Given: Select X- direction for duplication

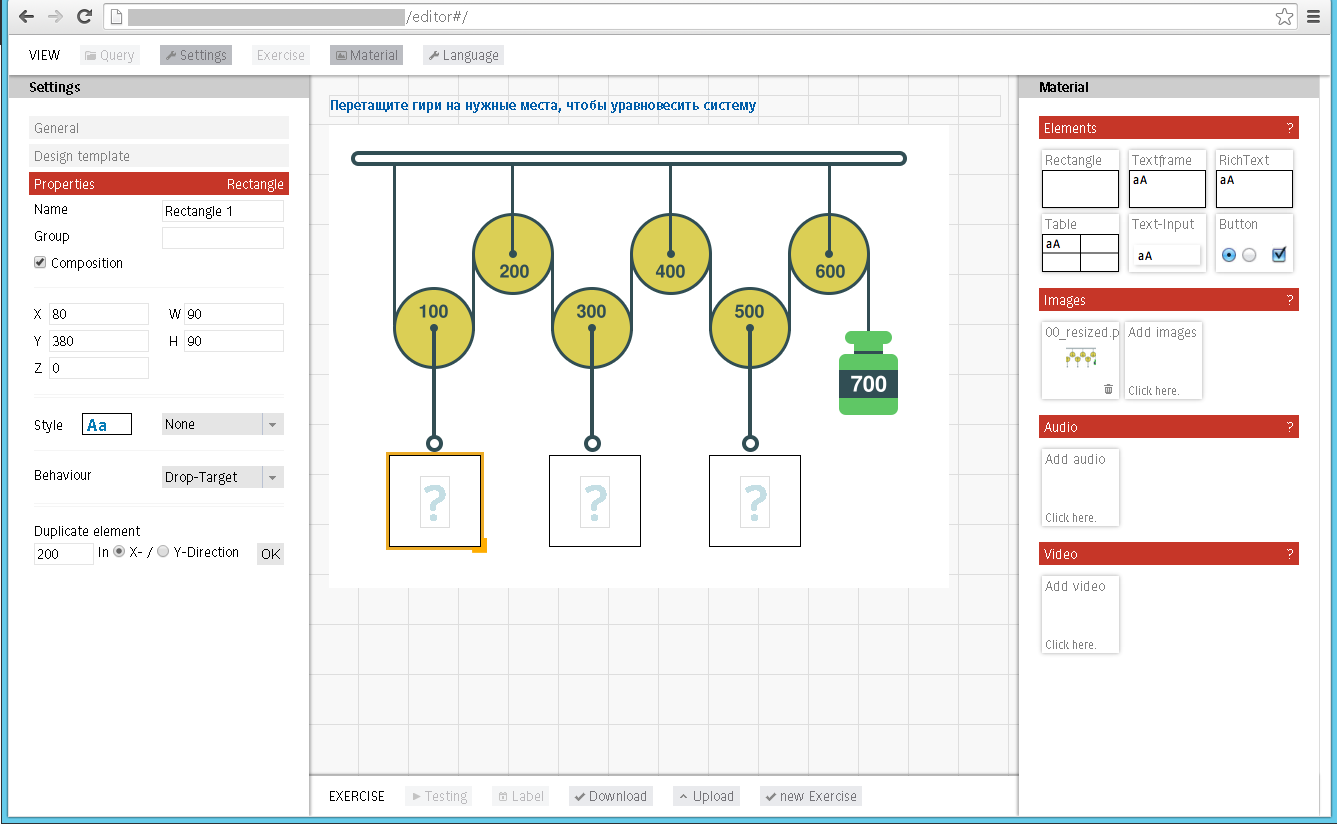Looking at the screenshot, I should [120, 552].
